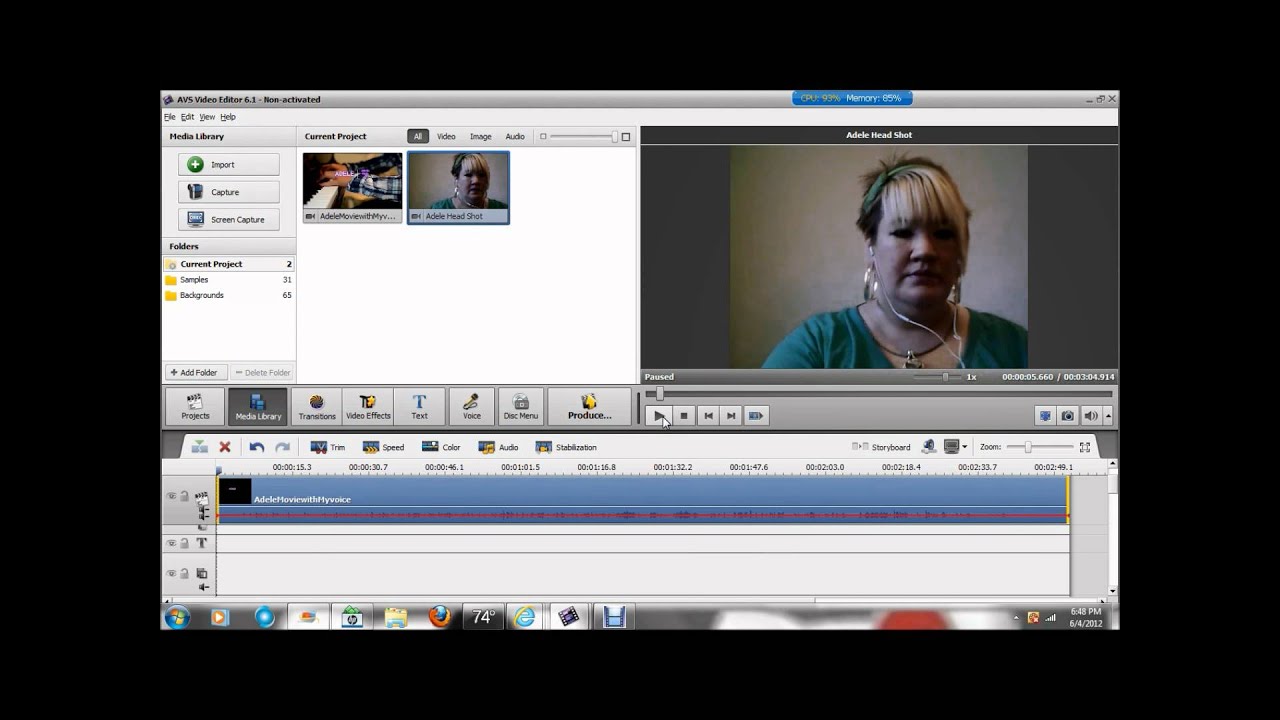The width and height of the screenshot is (1280, 720).
Task: Click the audio mixer icon next to Storyboard
Action: pos(929,447)
